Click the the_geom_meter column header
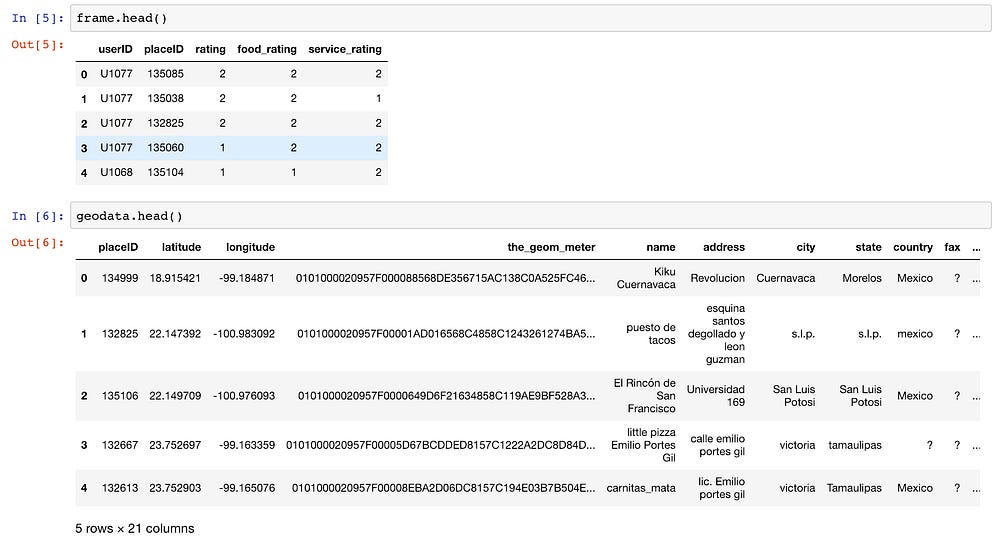The image size is (1000, 549). (x=551, y=247)
